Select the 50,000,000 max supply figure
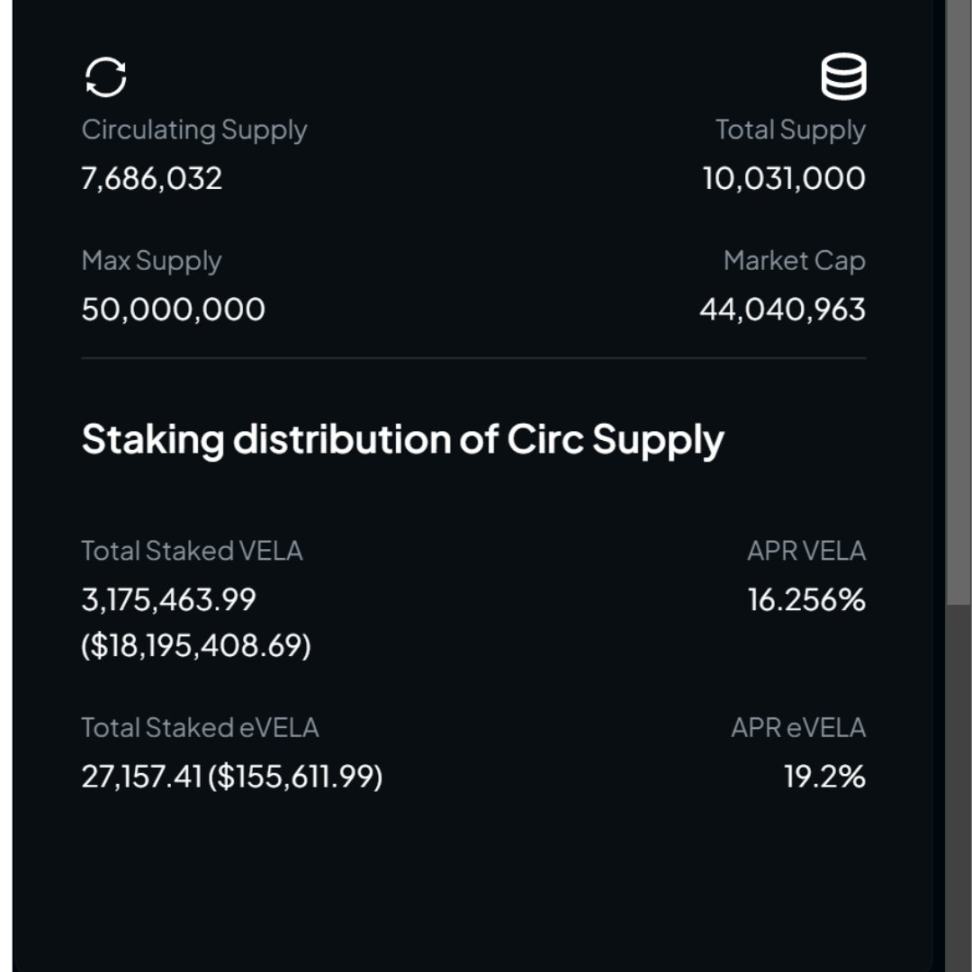Screen dimensions: 972x972 click(x=173, y=310)
